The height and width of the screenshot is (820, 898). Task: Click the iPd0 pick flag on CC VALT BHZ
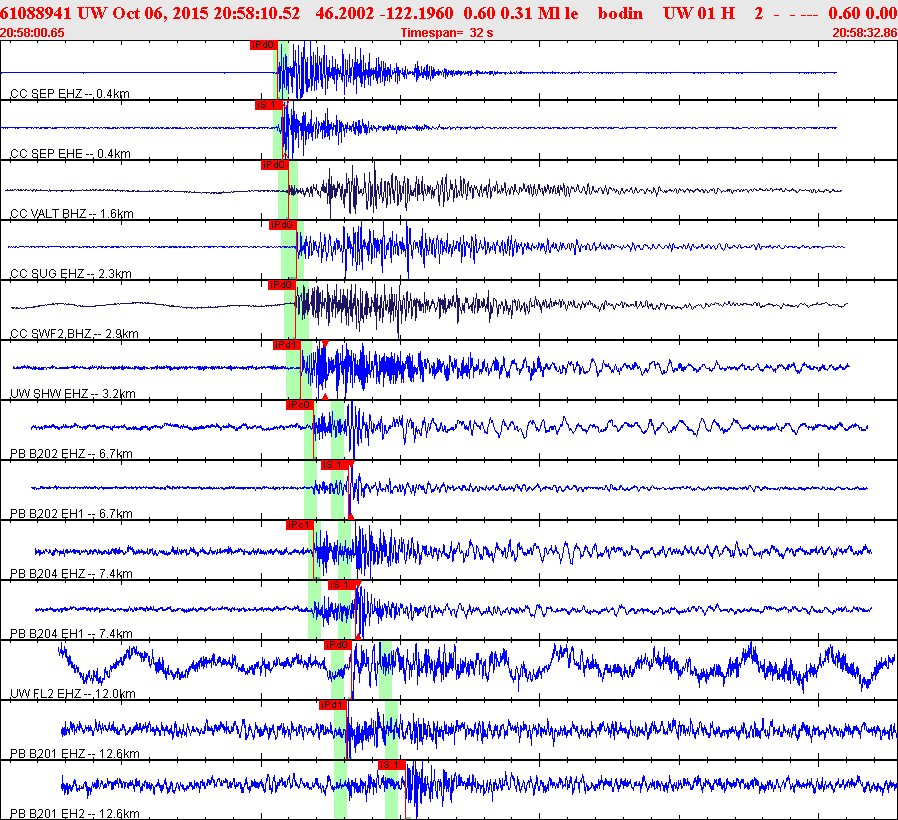274,165
